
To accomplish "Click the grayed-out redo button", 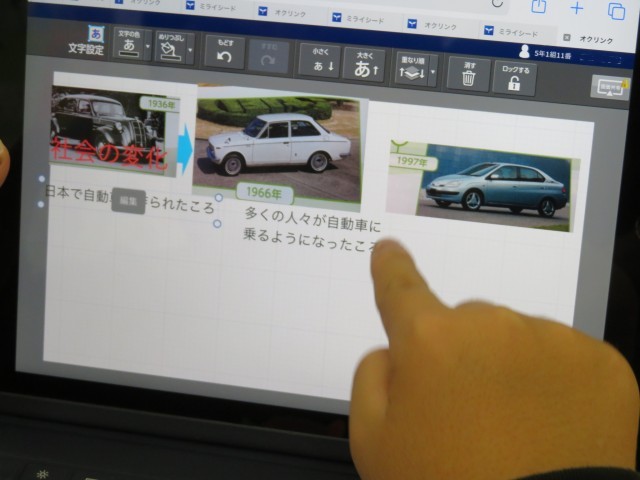I will (269, 57).
